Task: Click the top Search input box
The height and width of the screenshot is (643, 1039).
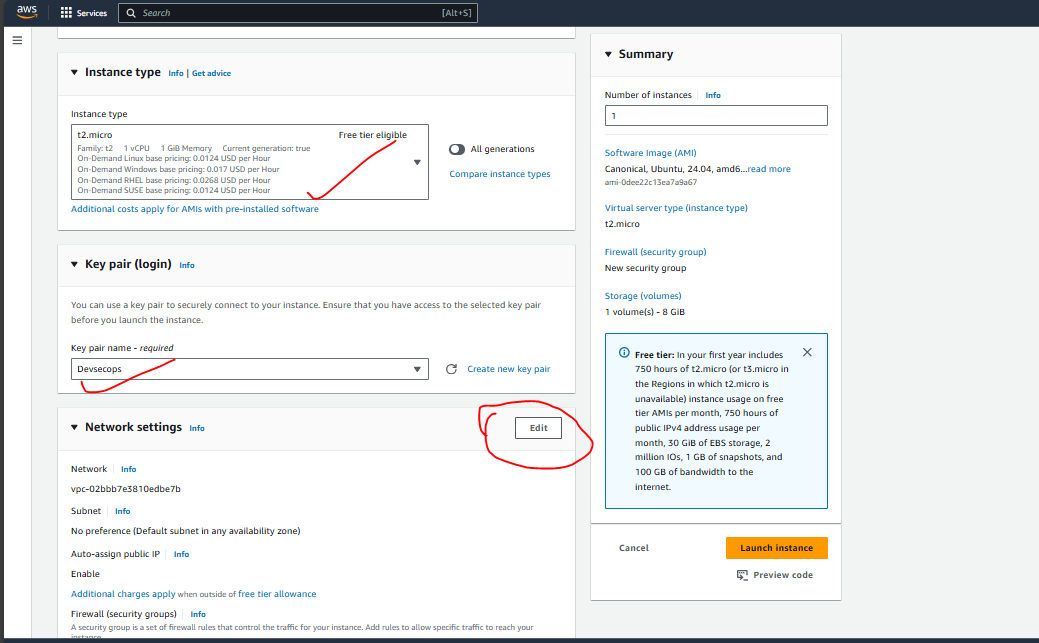Action: (x=298, y=13)
